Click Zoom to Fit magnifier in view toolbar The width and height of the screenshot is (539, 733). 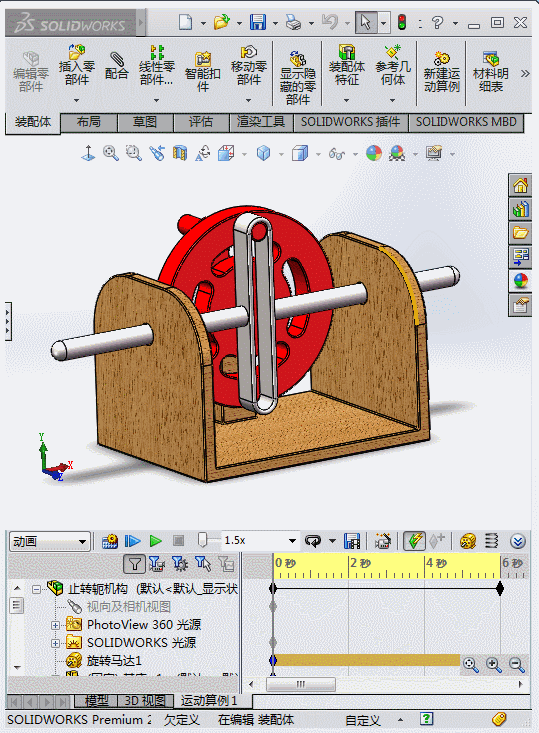(x=111, y=153)
